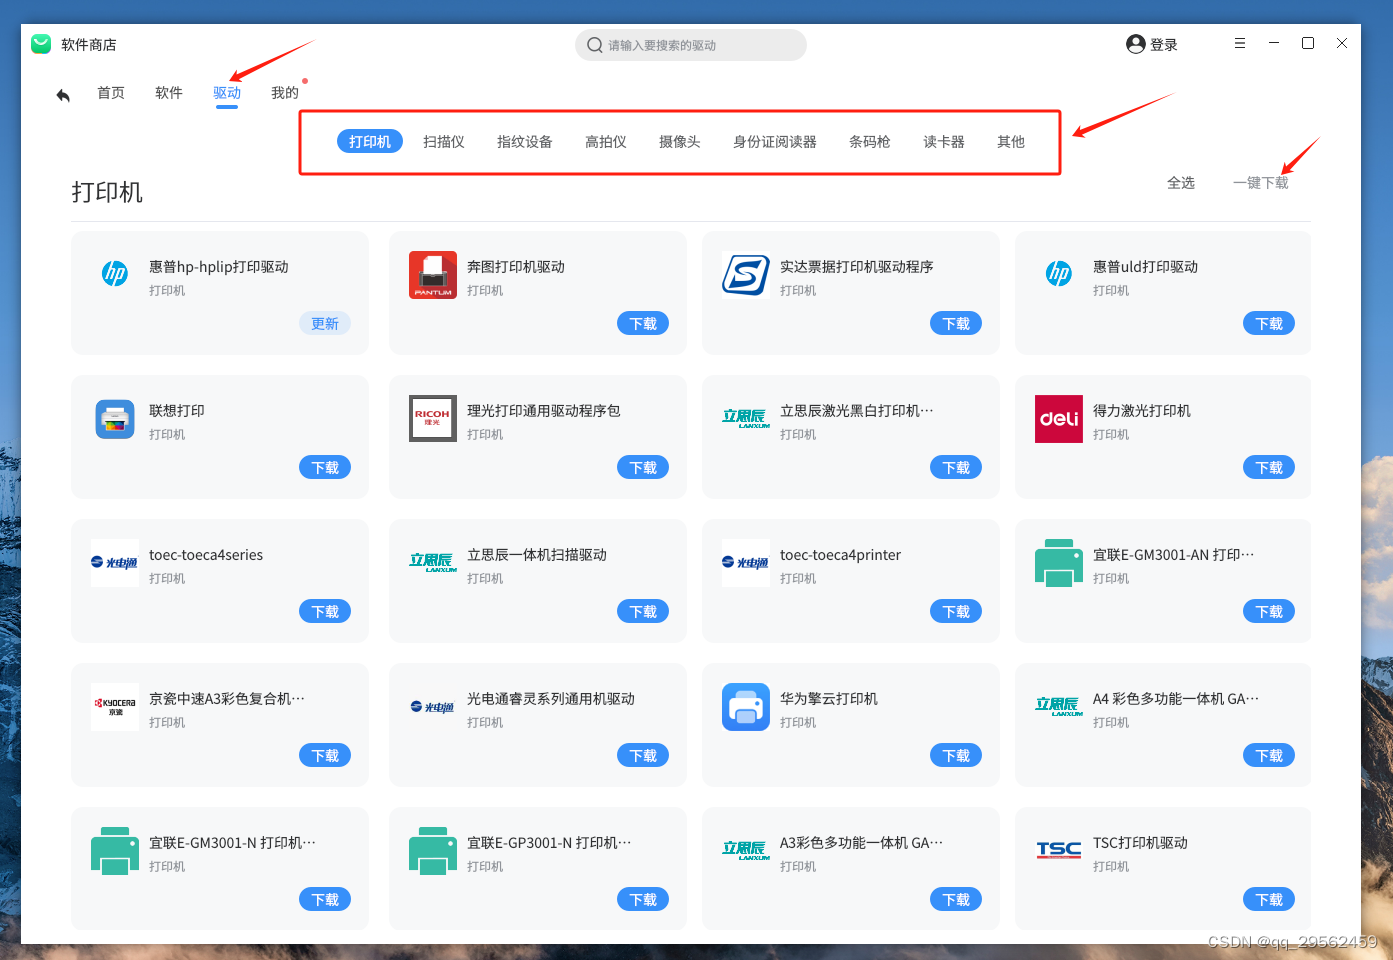The height and width of the screenshot is (960, 1393).
Task: Download the 理光打印通用驱动程序包
Action: point(643,468)
